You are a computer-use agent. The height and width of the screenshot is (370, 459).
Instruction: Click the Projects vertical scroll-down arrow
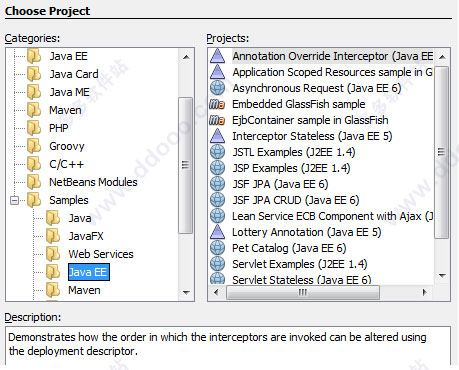[x=442, y=276]
